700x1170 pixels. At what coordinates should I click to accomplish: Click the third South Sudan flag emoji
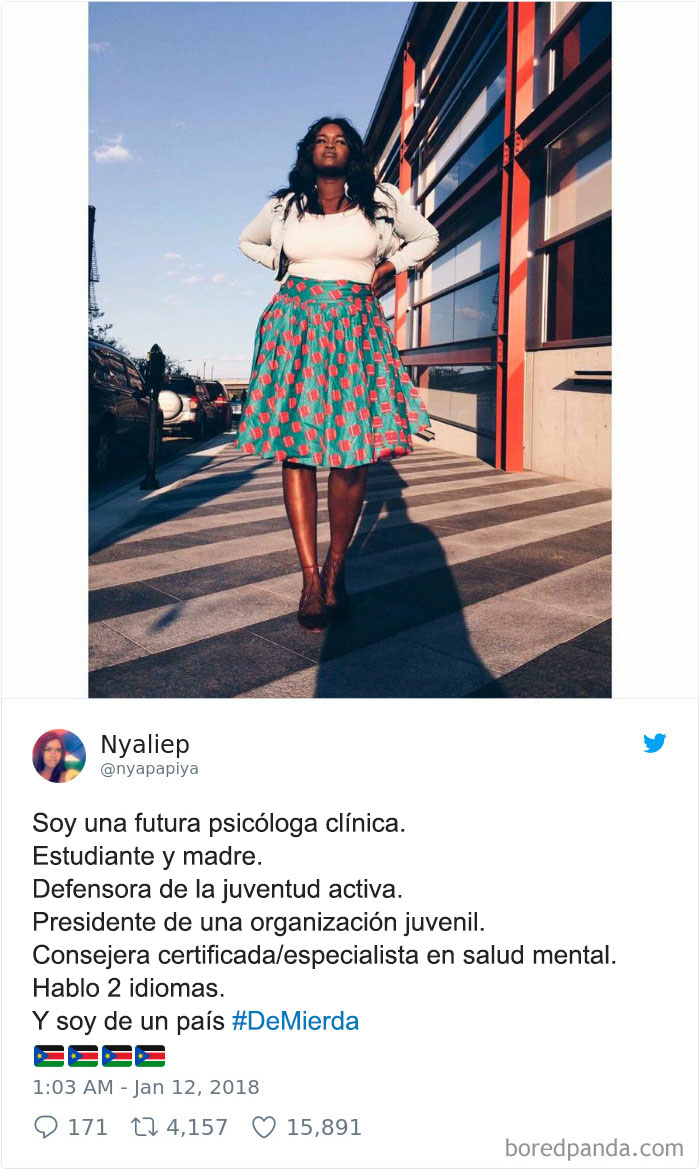(116, 1056)
